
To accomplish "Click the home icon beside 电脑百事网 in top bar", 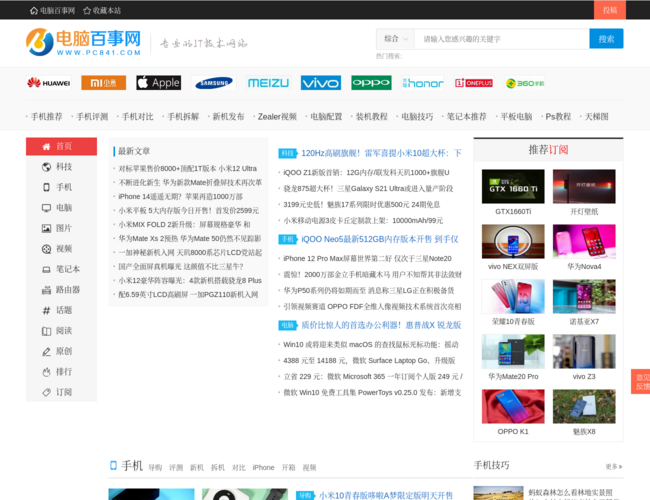I will [34, 11].
